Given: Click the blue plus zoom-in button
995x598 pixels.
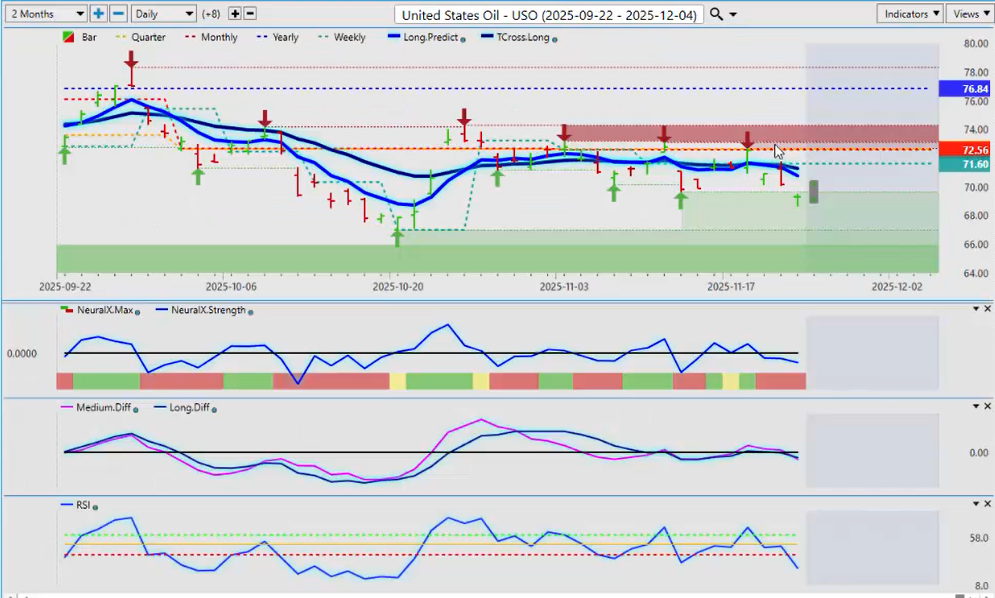Looking at the screenshot, I should click(98, 14).
